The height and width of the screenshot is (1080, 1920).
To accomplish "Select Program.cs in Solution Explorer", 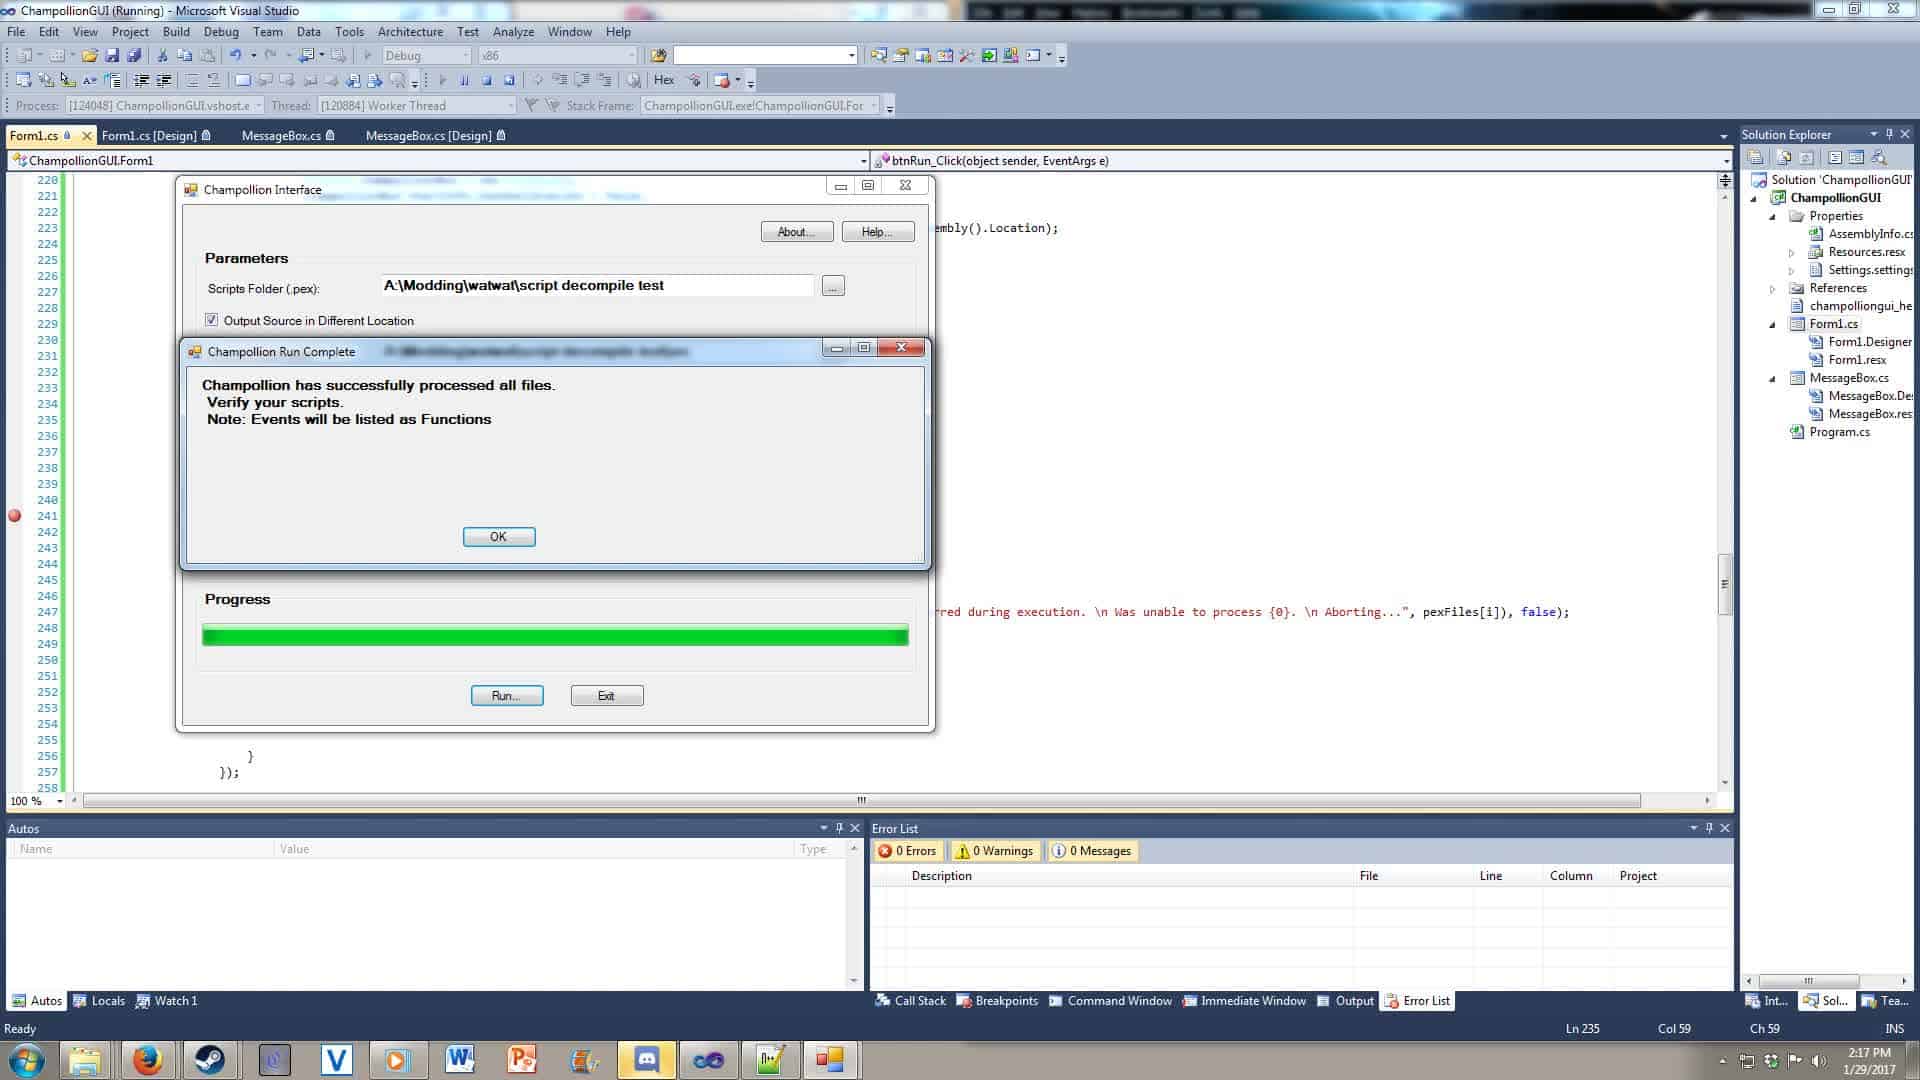I will [1838, 432].
